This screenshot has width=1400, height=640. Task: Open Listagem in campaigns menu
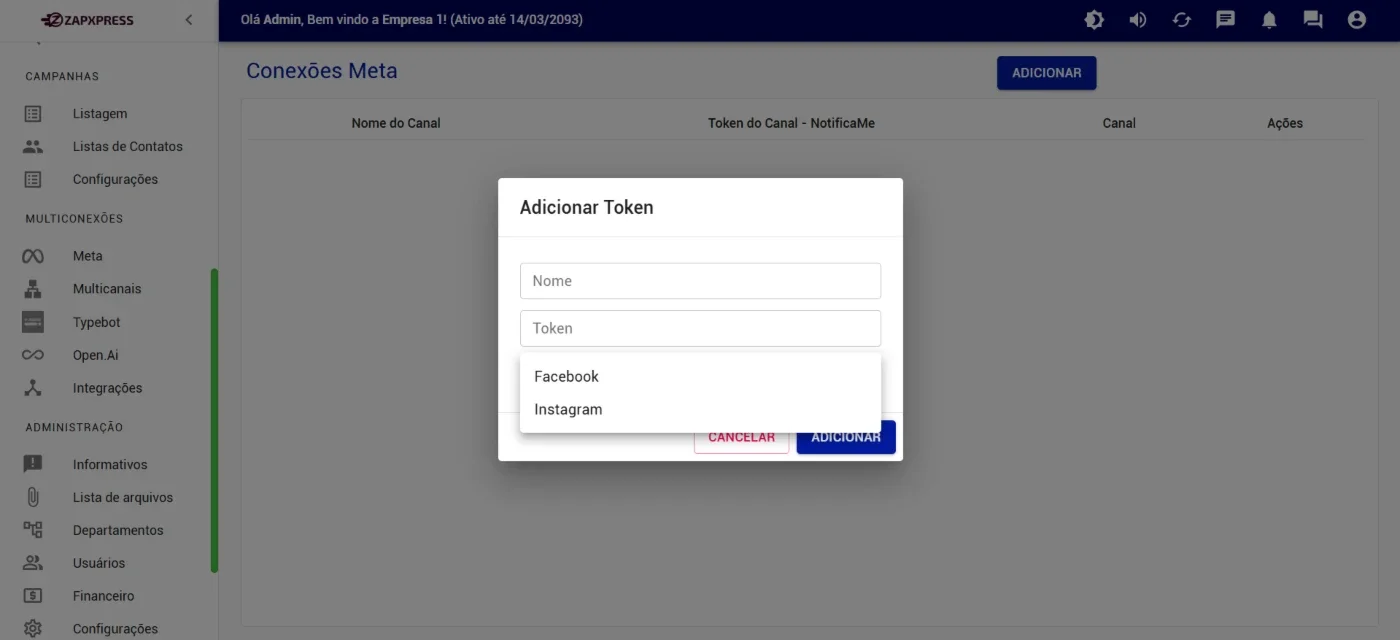[100, 114]
